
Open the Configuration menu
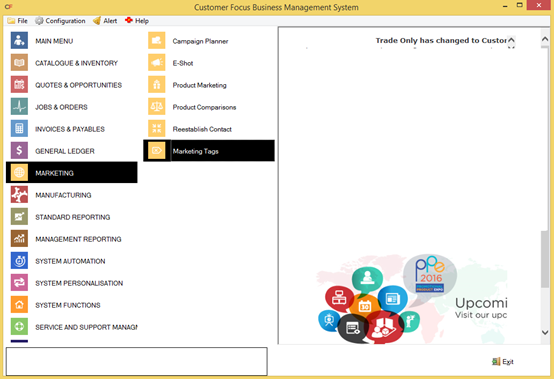click(x=60, y=21)
